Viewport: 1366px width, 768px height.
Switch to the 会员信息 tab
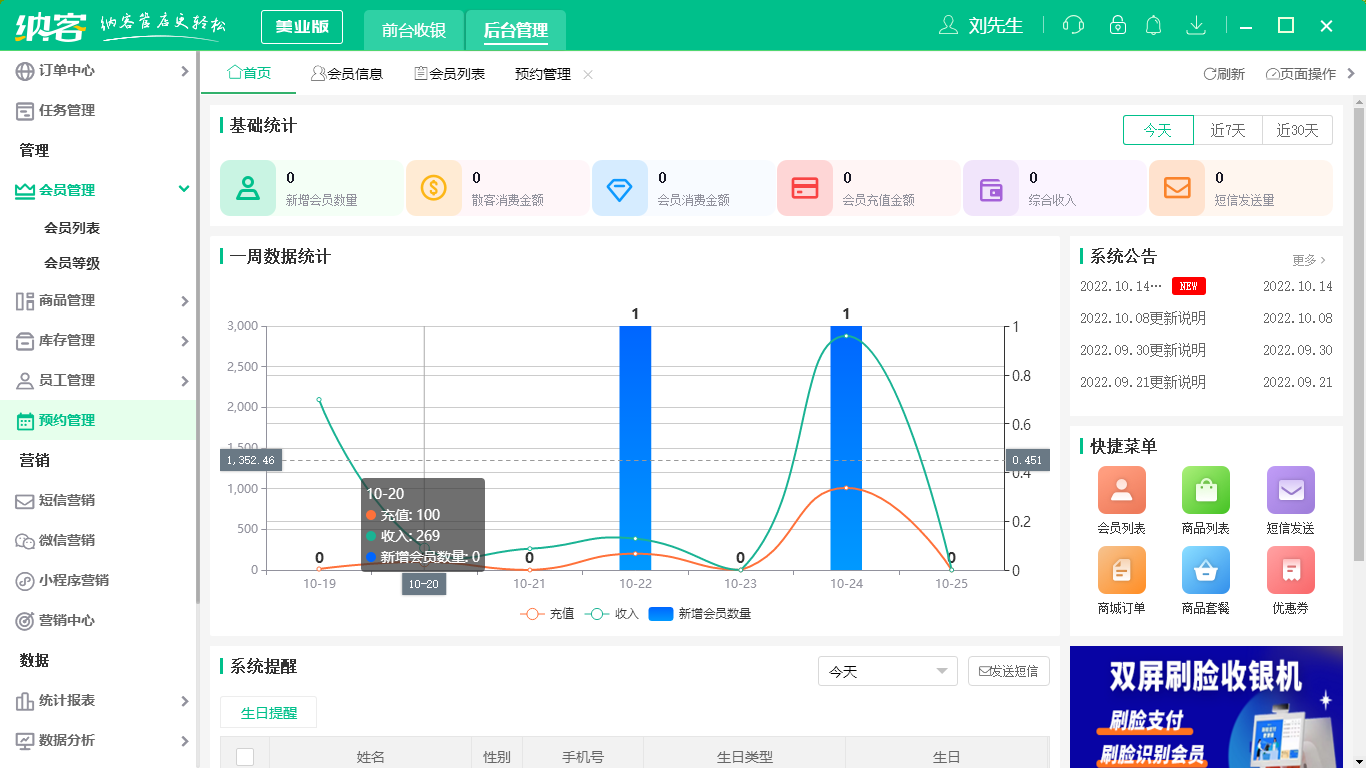347,74
